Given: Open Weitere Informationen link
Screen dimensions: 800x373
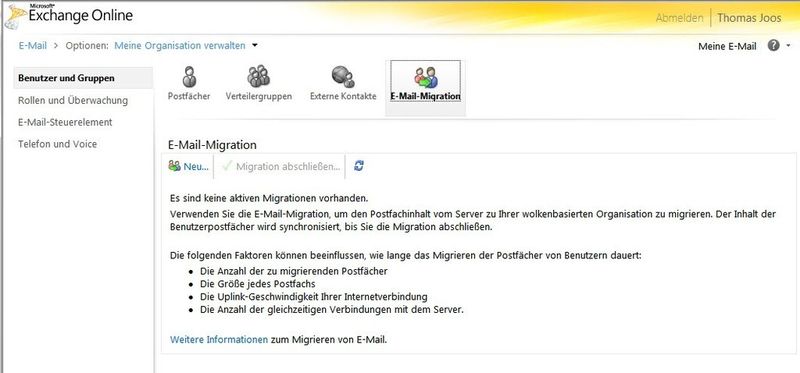Looking at the screenshot, I should 219,339.
